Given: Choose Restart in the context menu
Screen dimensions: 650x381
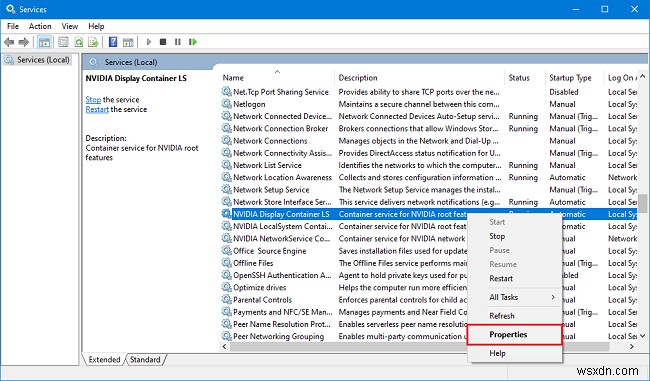Looking at the screenshot, I should coord(501,278).
